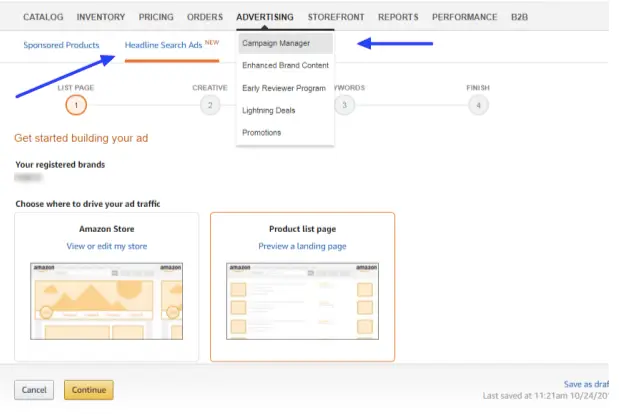Open the REPORTS menu
Image resolution: width=619 pixels, height=414 pixels.
point(398,17)
